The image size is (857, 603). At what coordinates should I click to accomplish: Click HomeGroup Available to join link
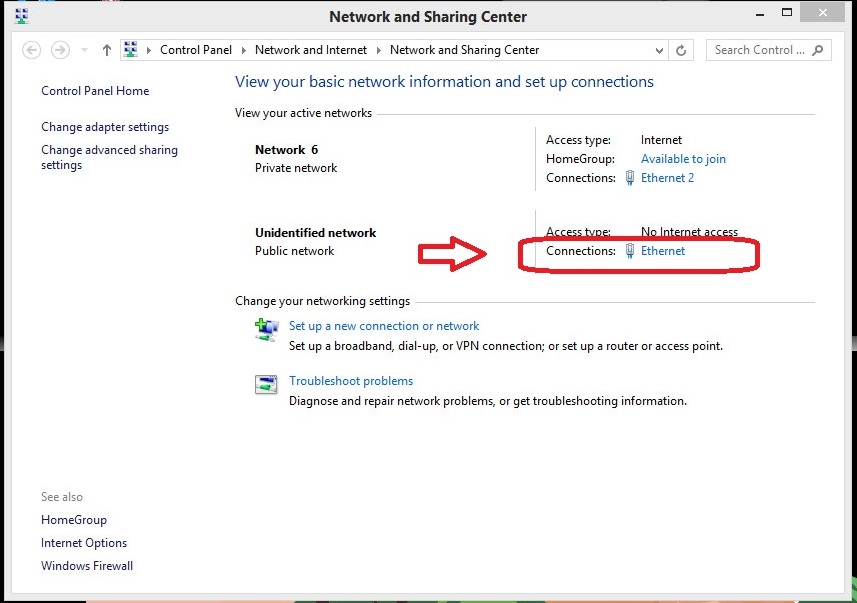[x=683, y=159]
